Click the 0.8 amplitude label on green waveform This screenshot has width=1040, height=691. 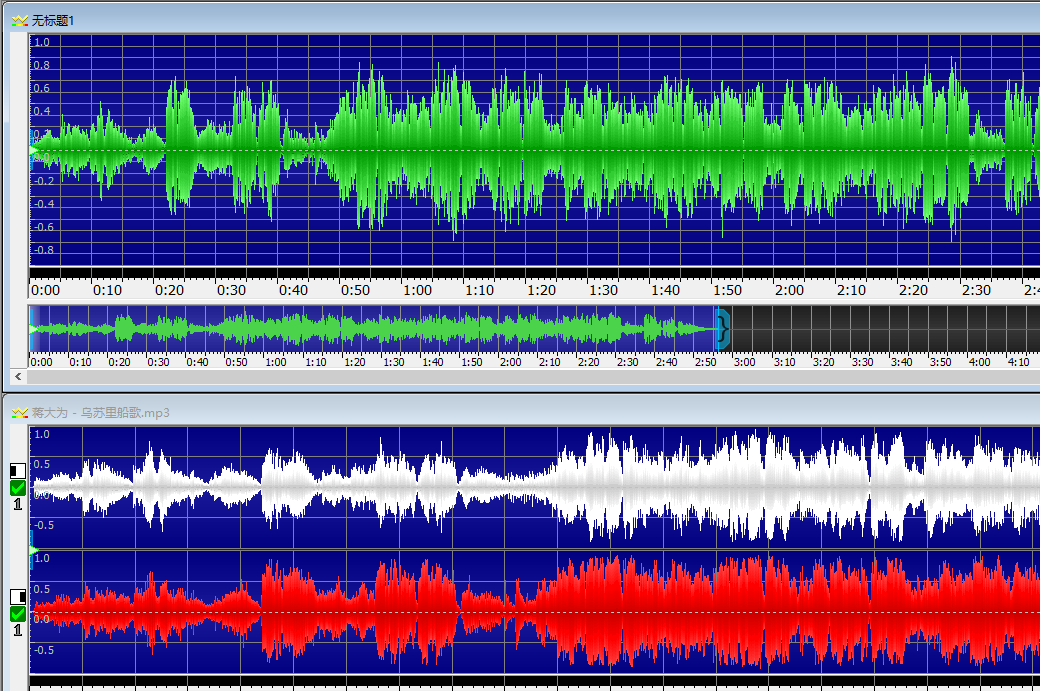[42, 65]
